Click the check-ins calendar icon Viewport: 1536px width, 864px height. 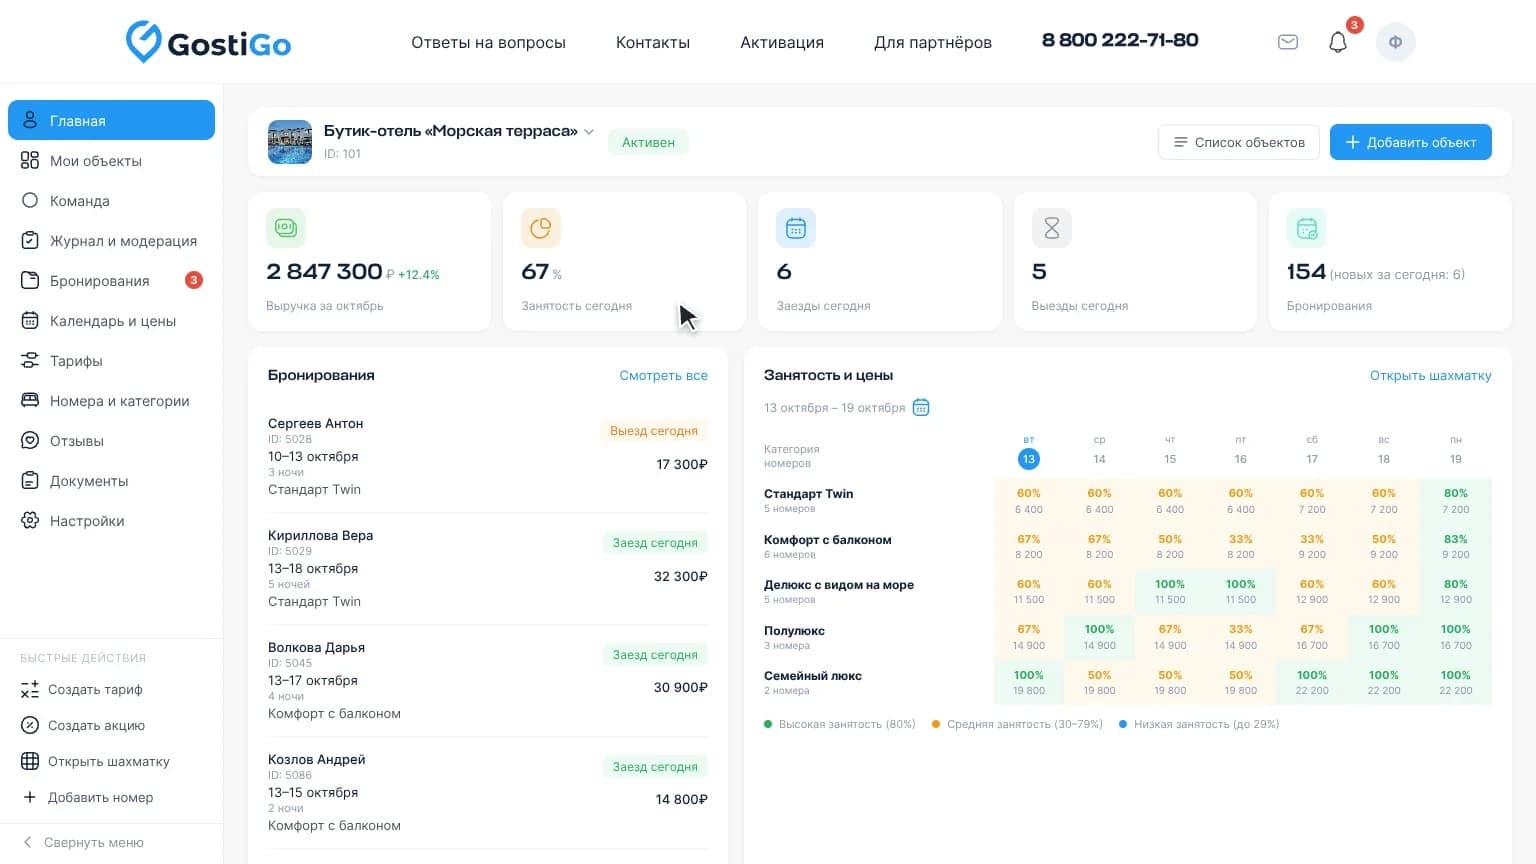pyautogui.click(x=796, y=228)
